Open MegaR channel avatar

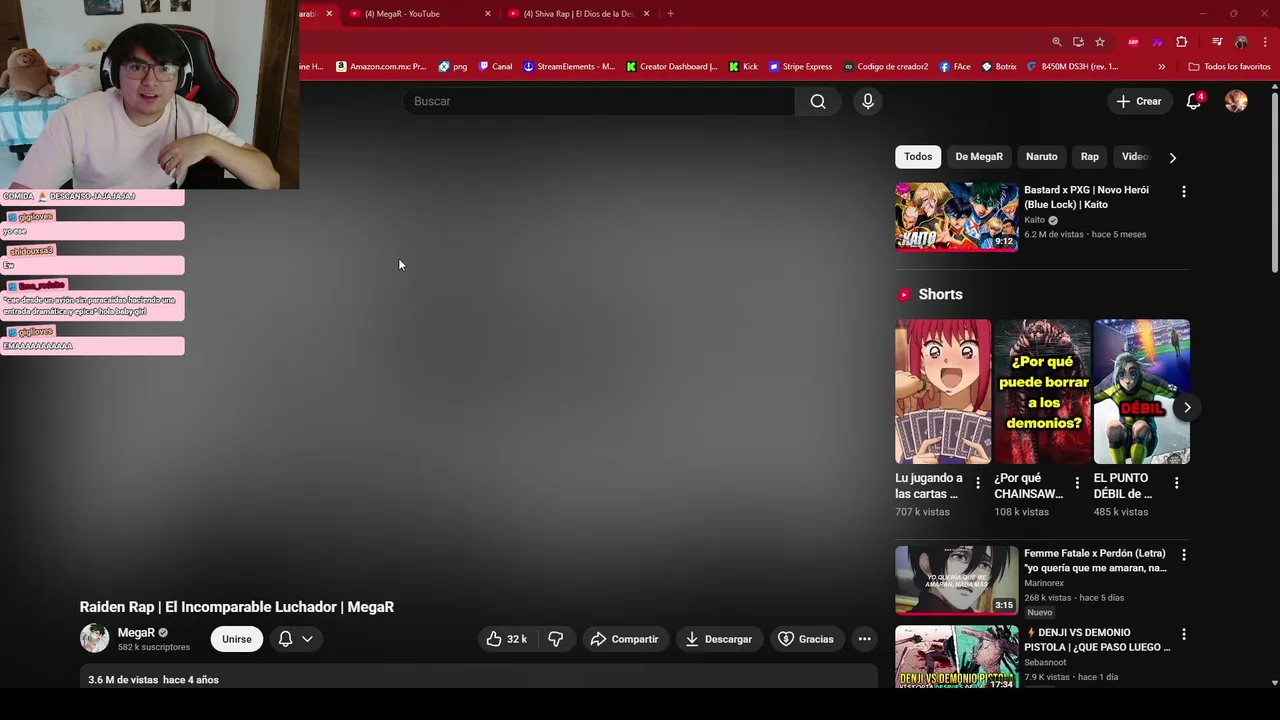(x=94, y=638)
